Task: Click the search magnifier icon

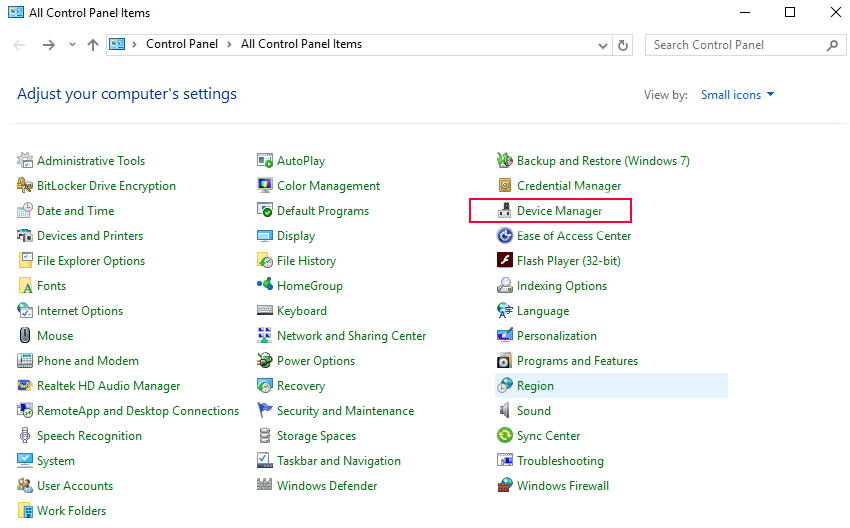Action: coord(832,46)
